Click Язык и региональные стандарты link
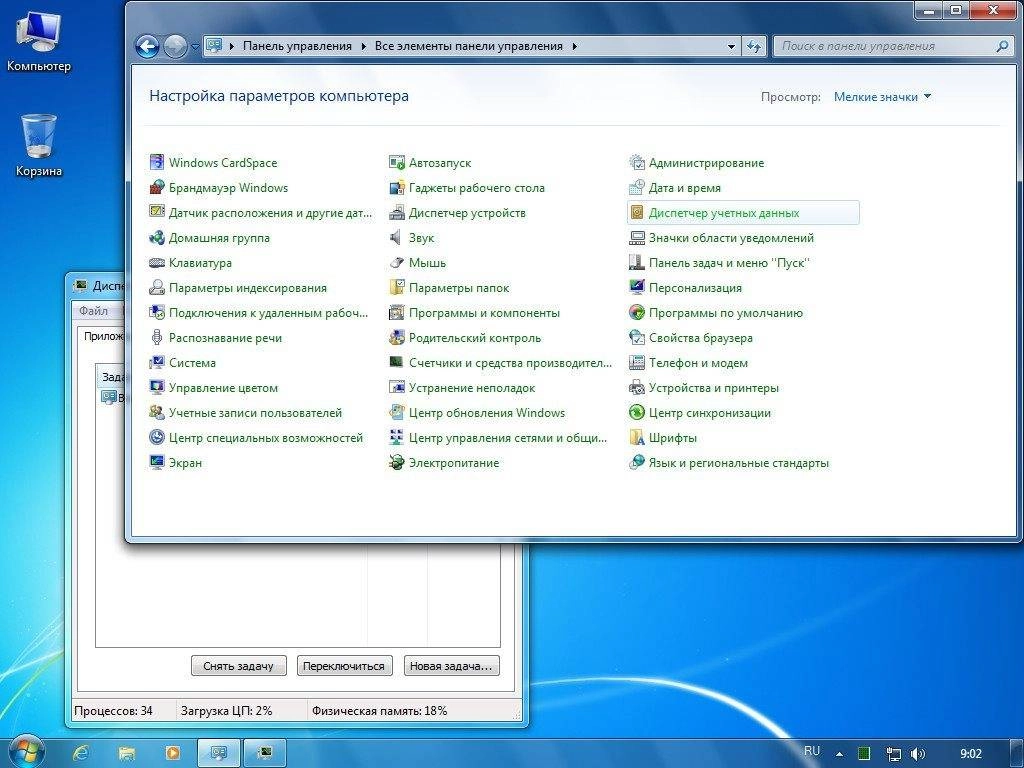The image size is (1024, 768). pos(739,463)
